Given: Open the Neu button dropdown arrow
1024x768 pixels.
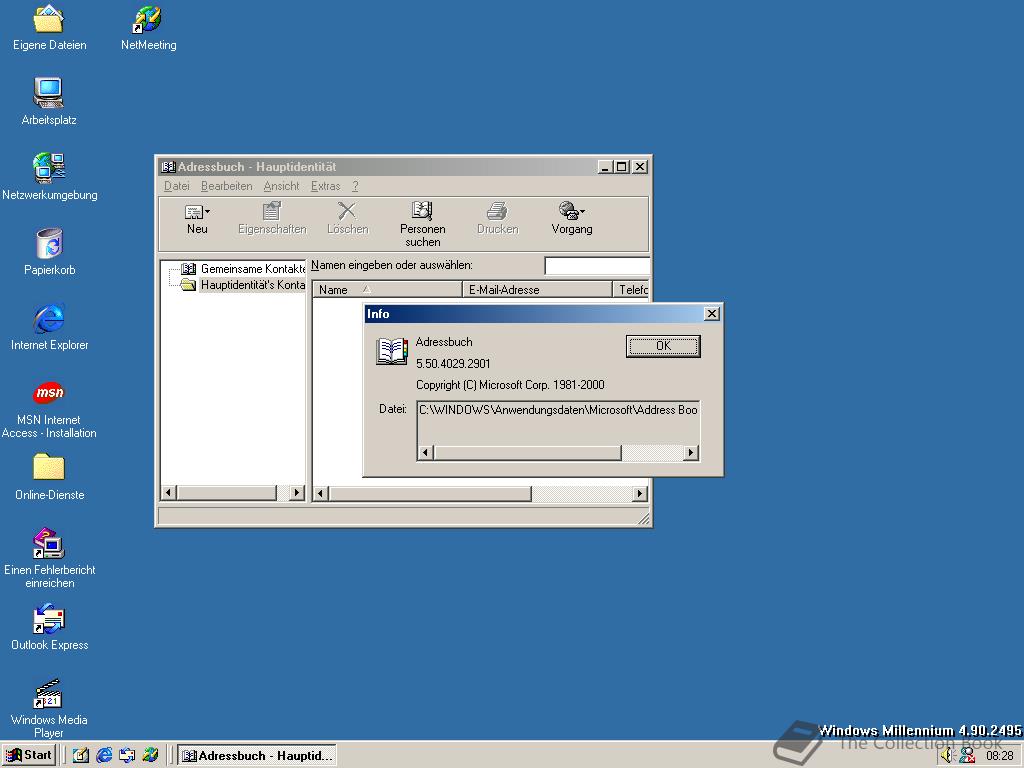Looking at the screenshot, I should pos(208,212).
